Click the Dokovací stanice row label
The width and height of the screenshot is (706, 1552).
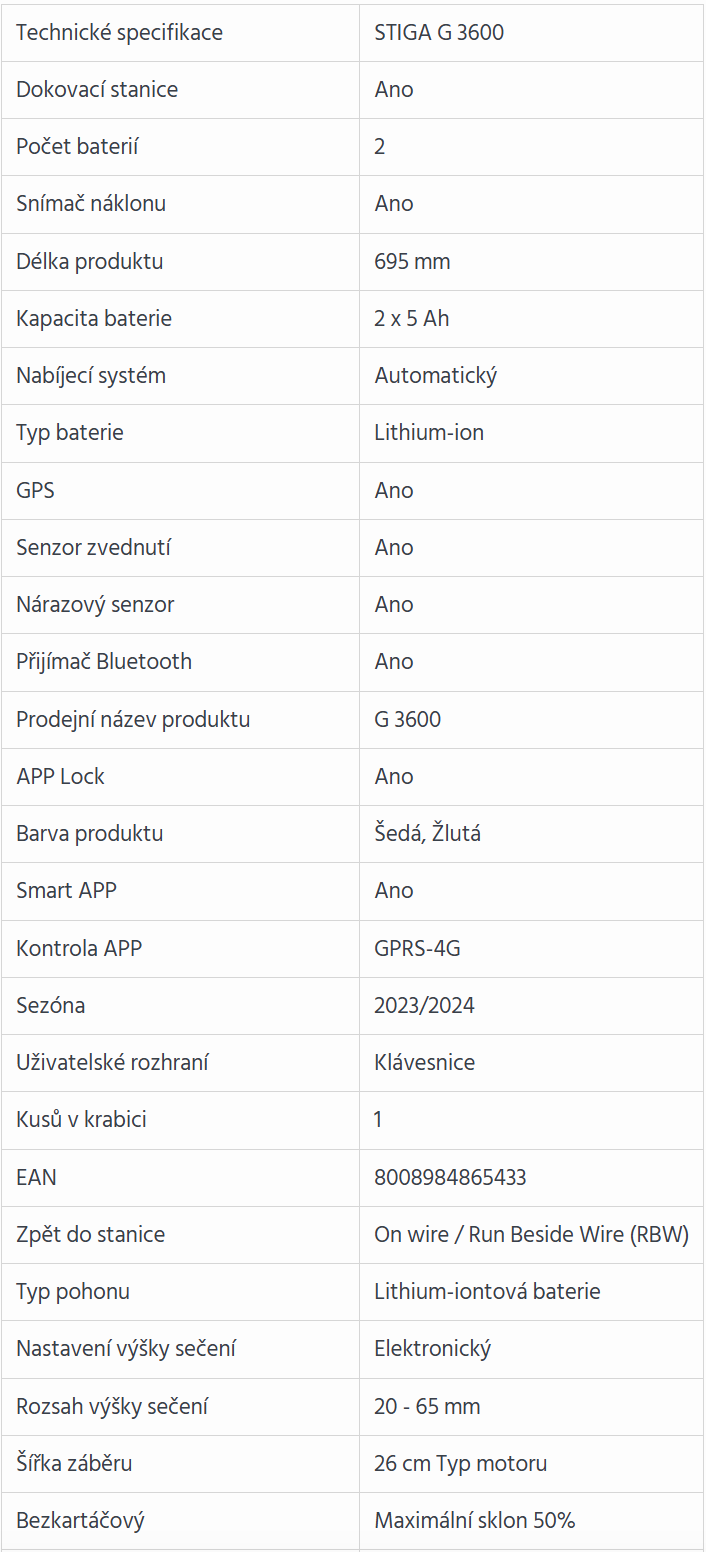tap(97, 89)
